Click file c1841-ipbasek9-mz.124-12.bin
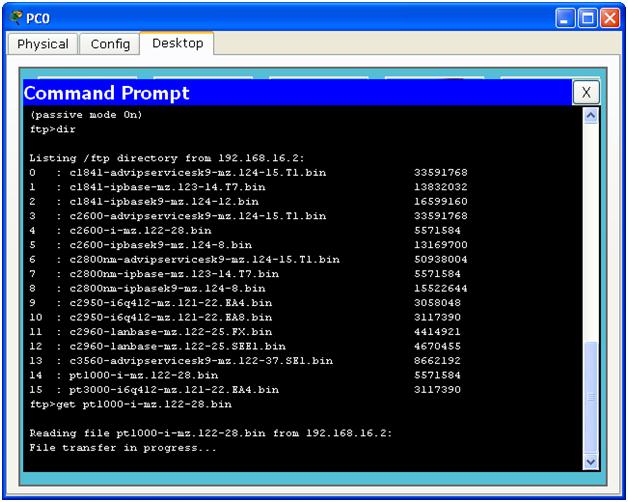The width and height of the screenshot is (628, 502). (164, 202)
